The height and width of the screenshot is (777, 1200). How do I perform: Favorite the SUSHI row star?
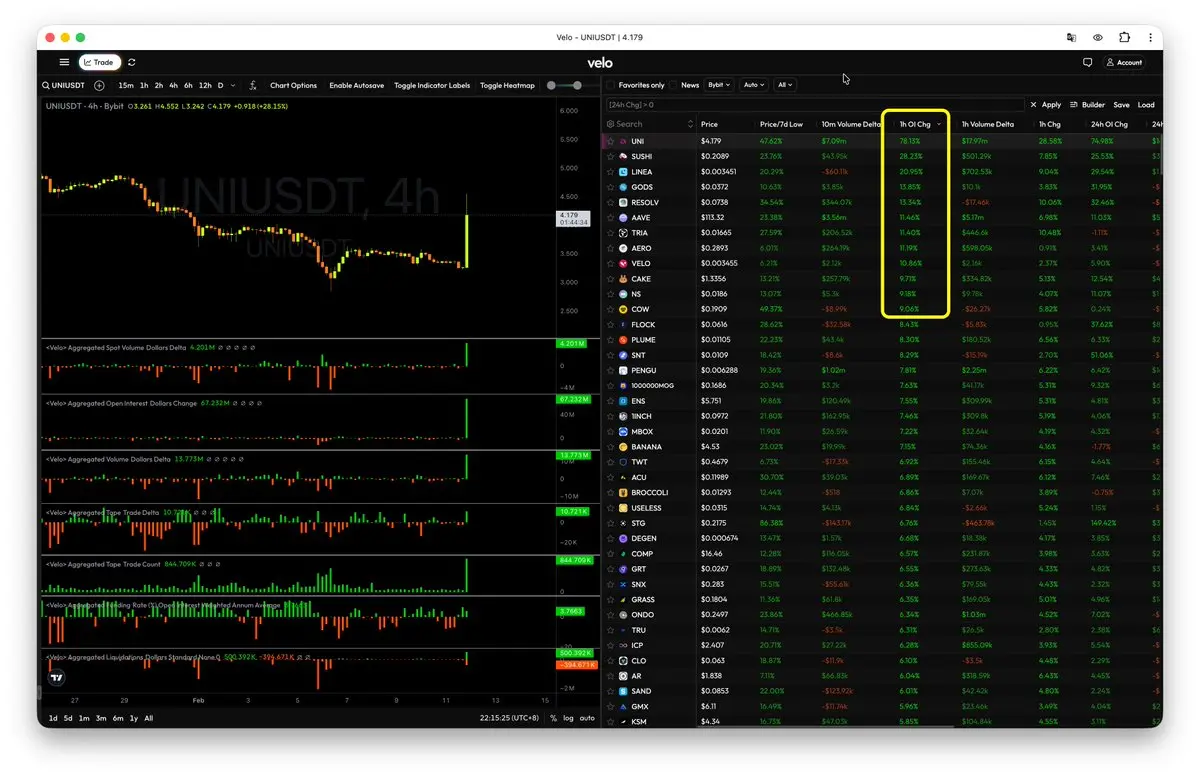[610, 157]
